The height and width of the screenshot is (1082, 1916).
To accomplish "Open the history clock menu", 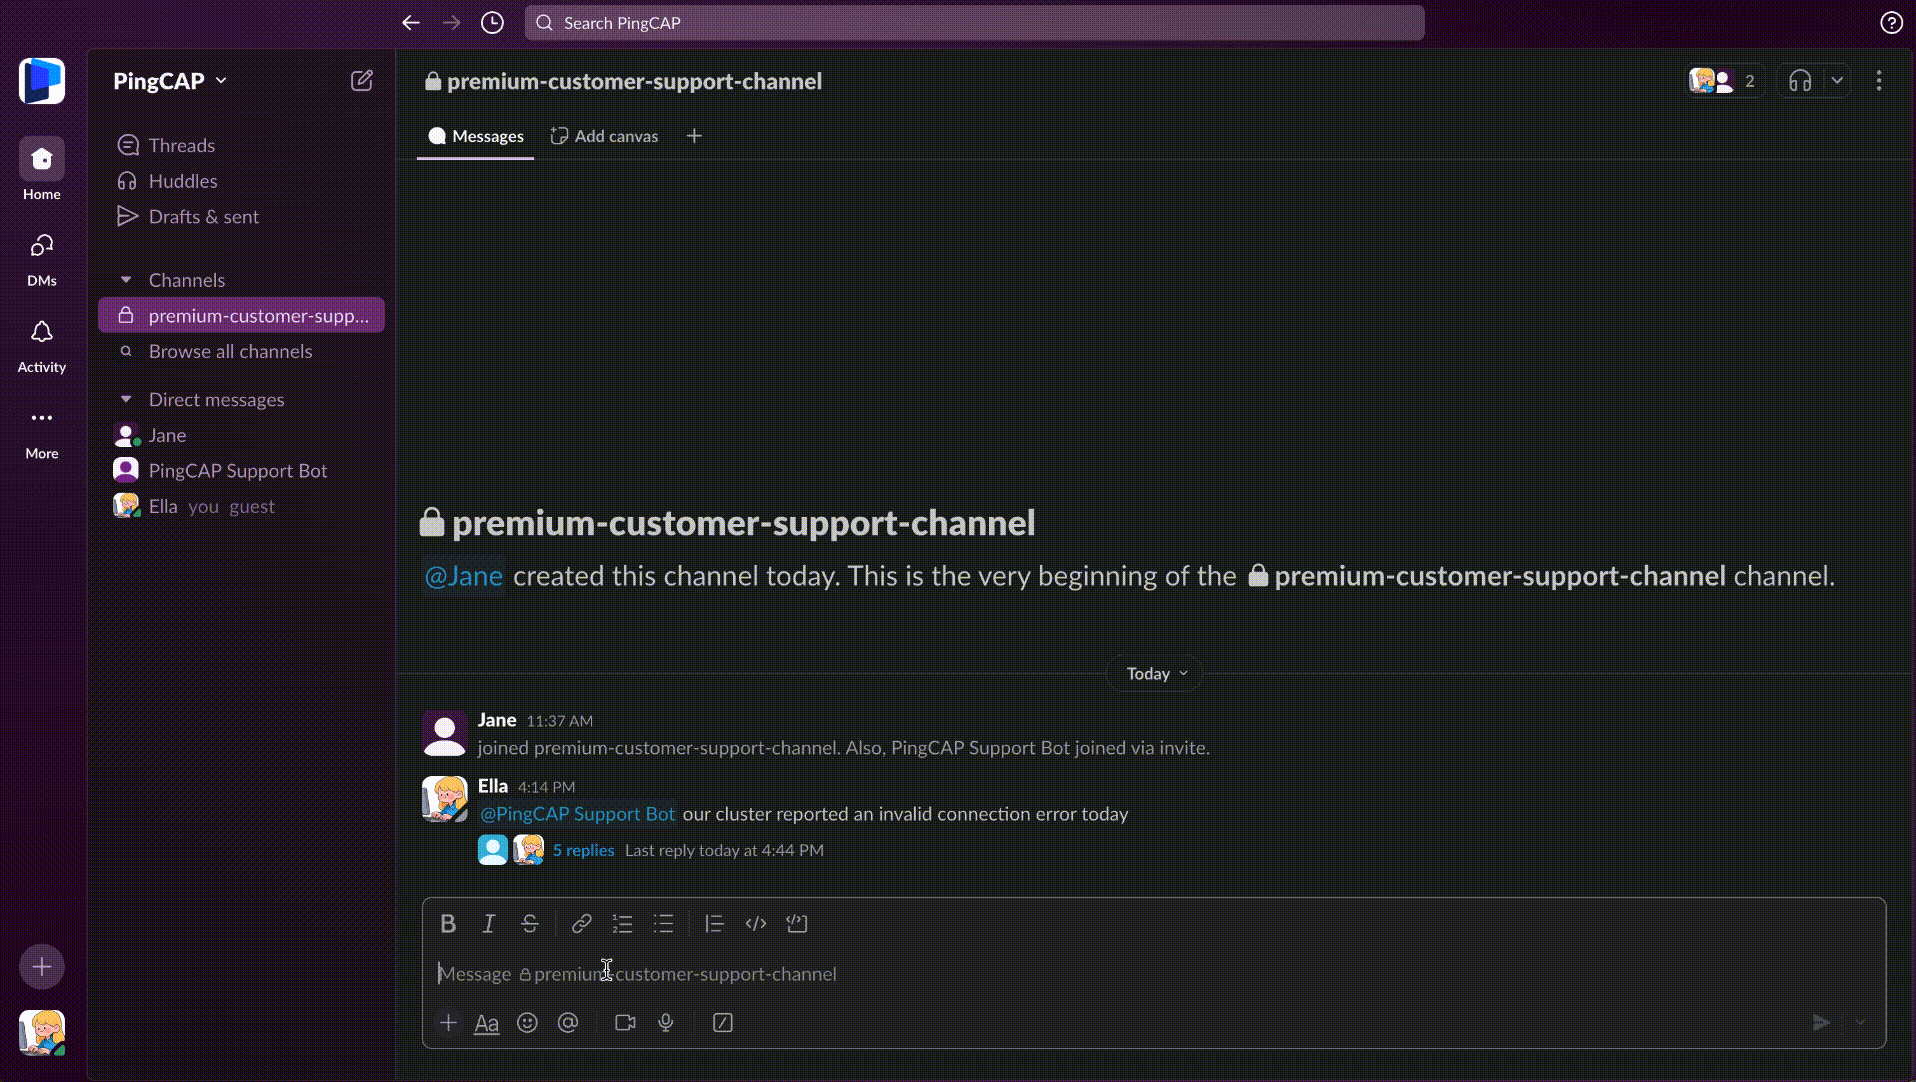I will (492, 23).
